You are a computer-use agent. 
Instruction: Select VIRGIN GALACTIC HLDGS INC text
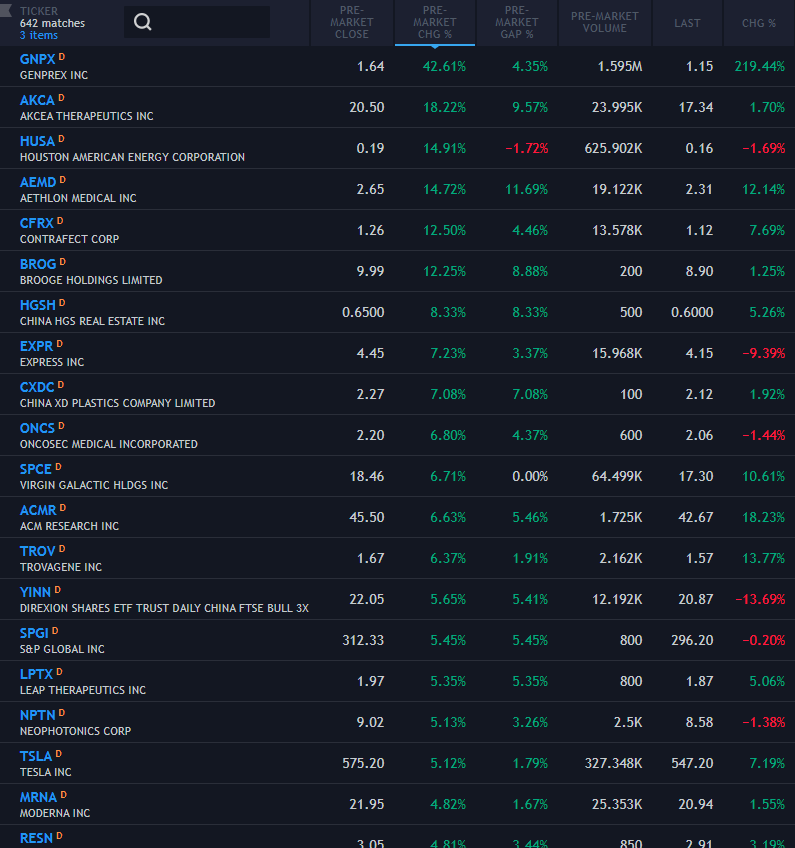pos(94,485)
